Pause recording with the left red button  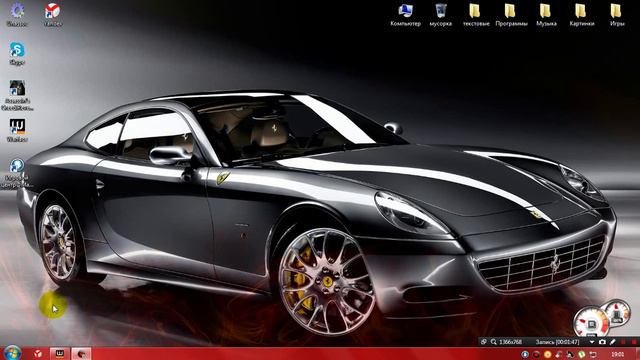click(x=623, y=342)
